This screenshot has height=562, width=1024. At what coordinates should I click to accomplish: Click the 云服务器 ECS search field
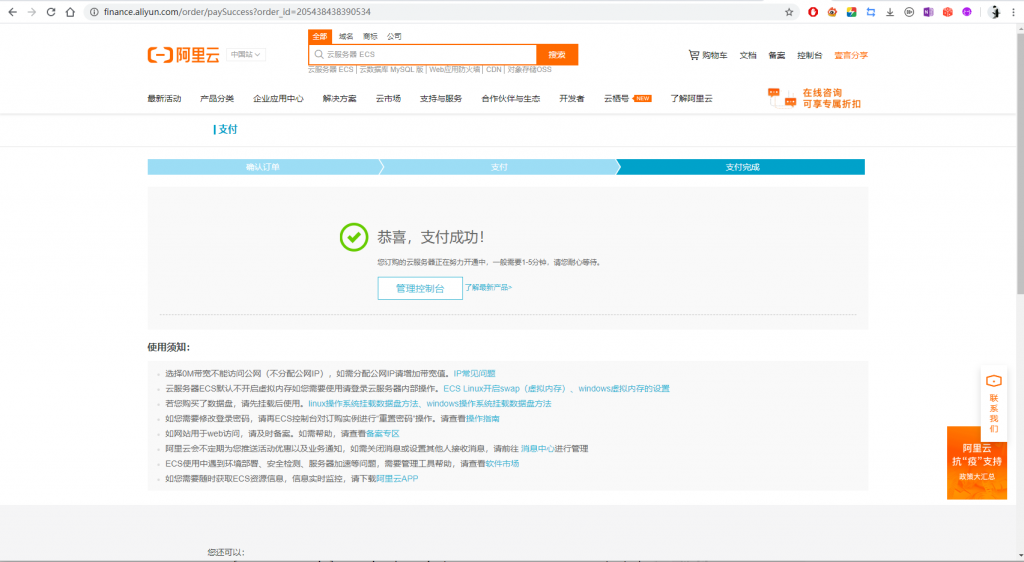425,54
